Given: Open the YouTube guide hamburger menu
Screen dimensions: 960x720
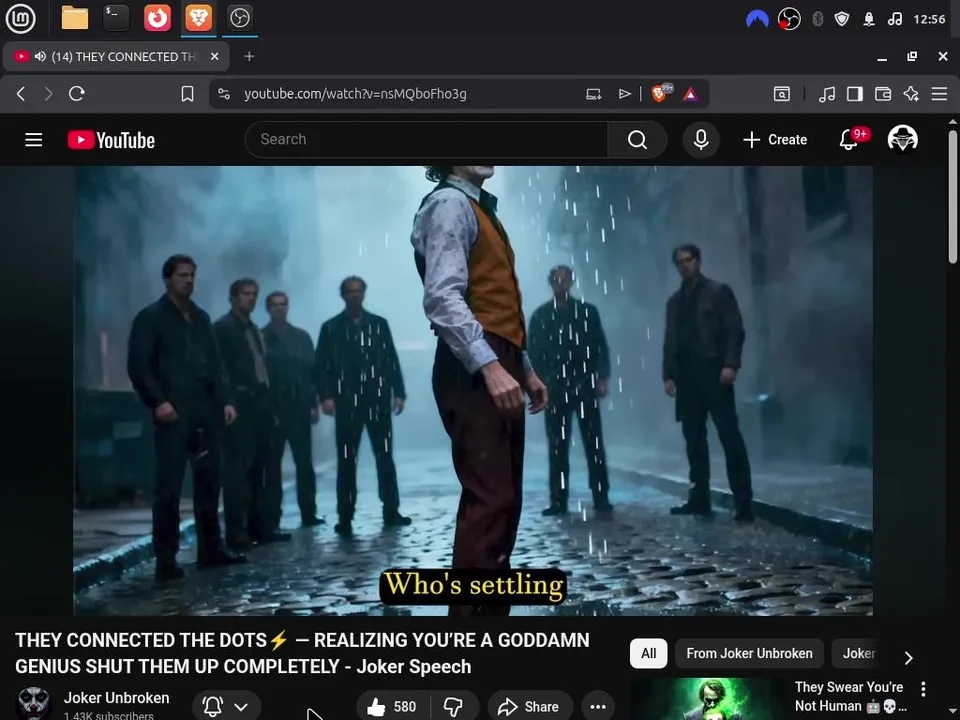Looking at the screenshot, I should [x=34, y=140].
